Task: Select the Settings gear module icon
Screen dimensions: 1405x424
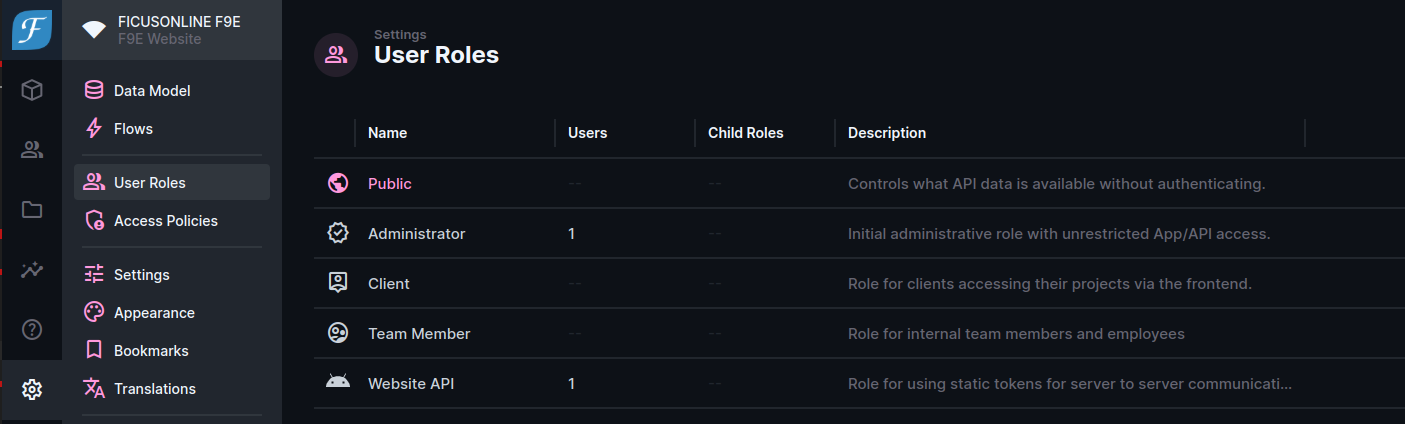Action: coord(32,389)
